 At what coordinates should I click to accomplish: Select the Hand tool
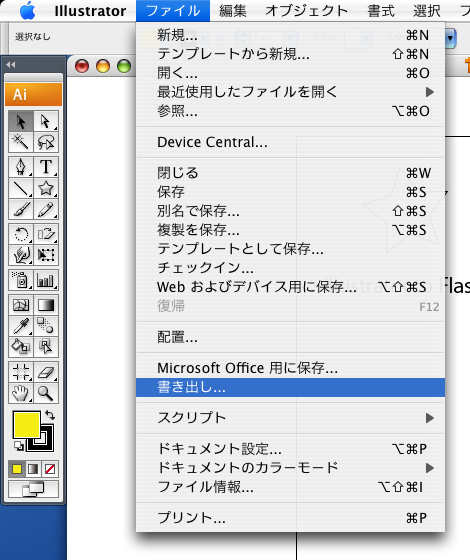coord(21,392)
